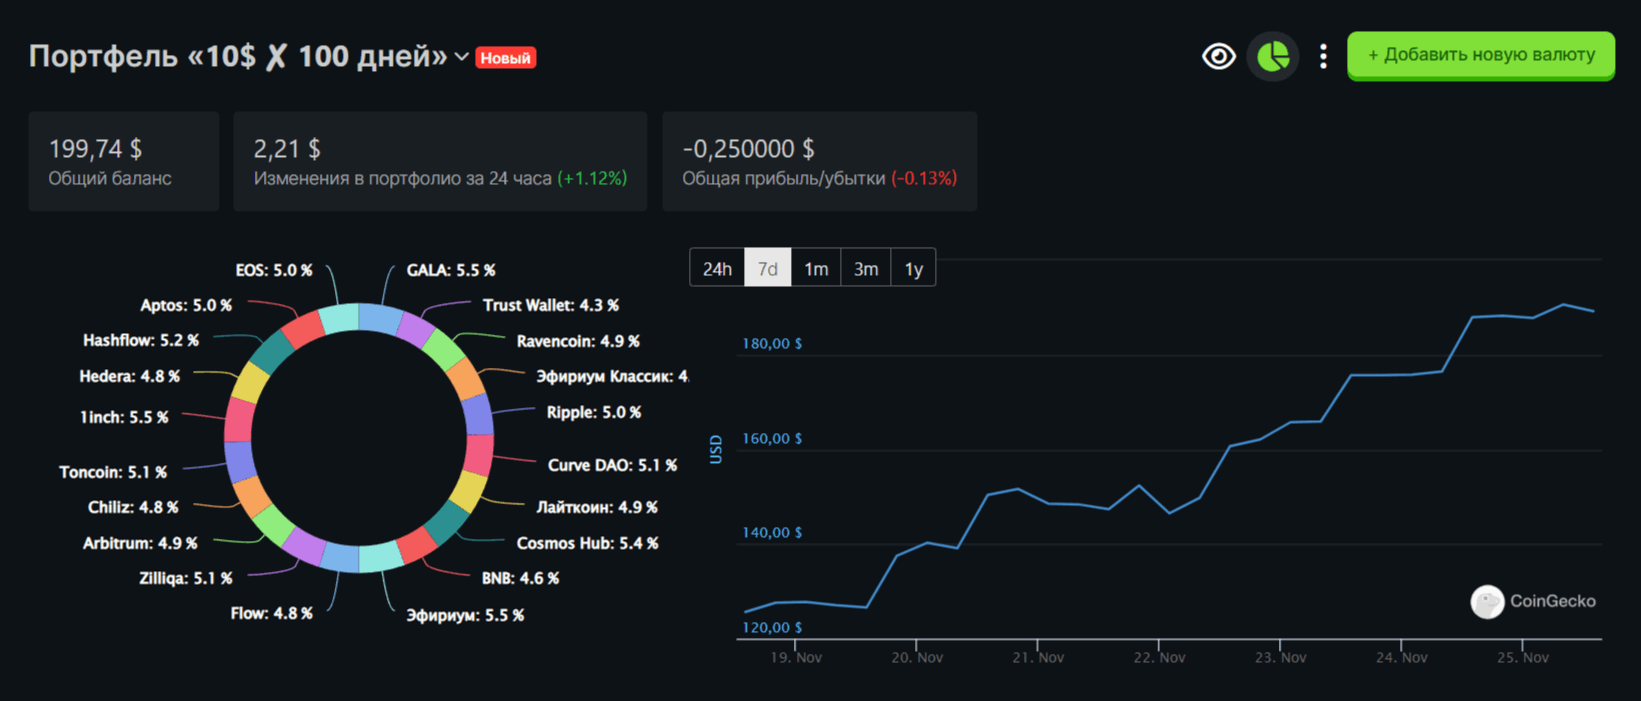This screenshot has width=1641, height=701.
Task: Open the Общий баланс card
Action: pos(124,161)
